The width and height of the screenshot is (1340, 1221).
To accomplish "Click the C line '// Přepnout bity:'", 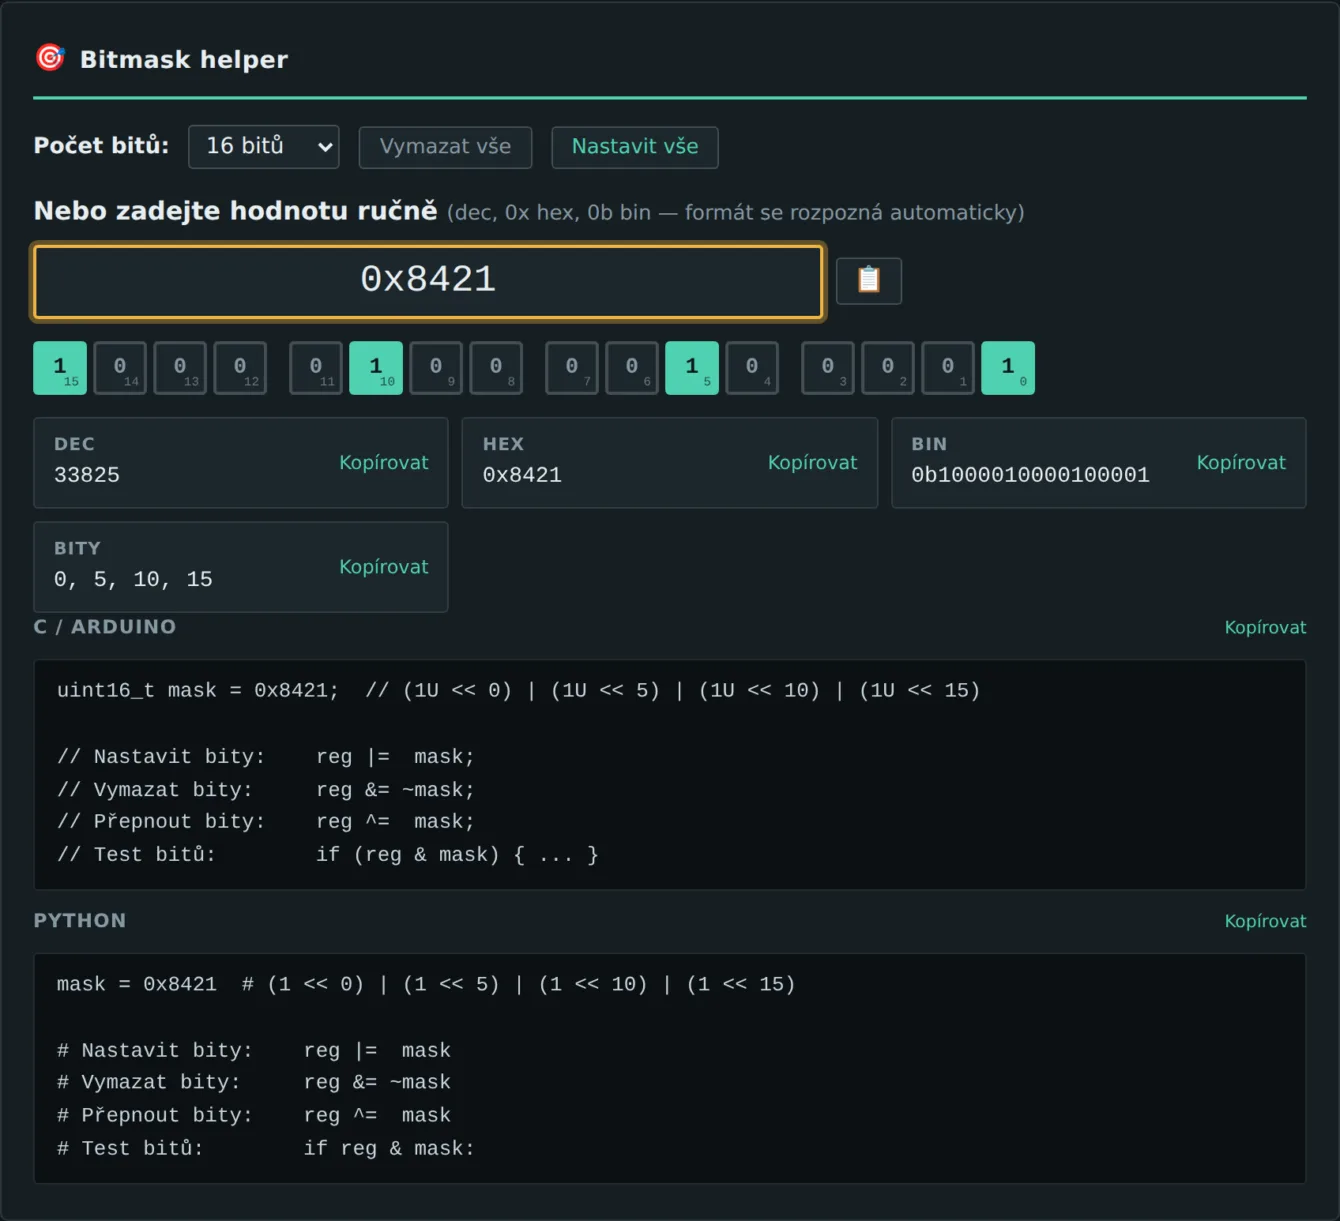I will [x=161, y=822].
